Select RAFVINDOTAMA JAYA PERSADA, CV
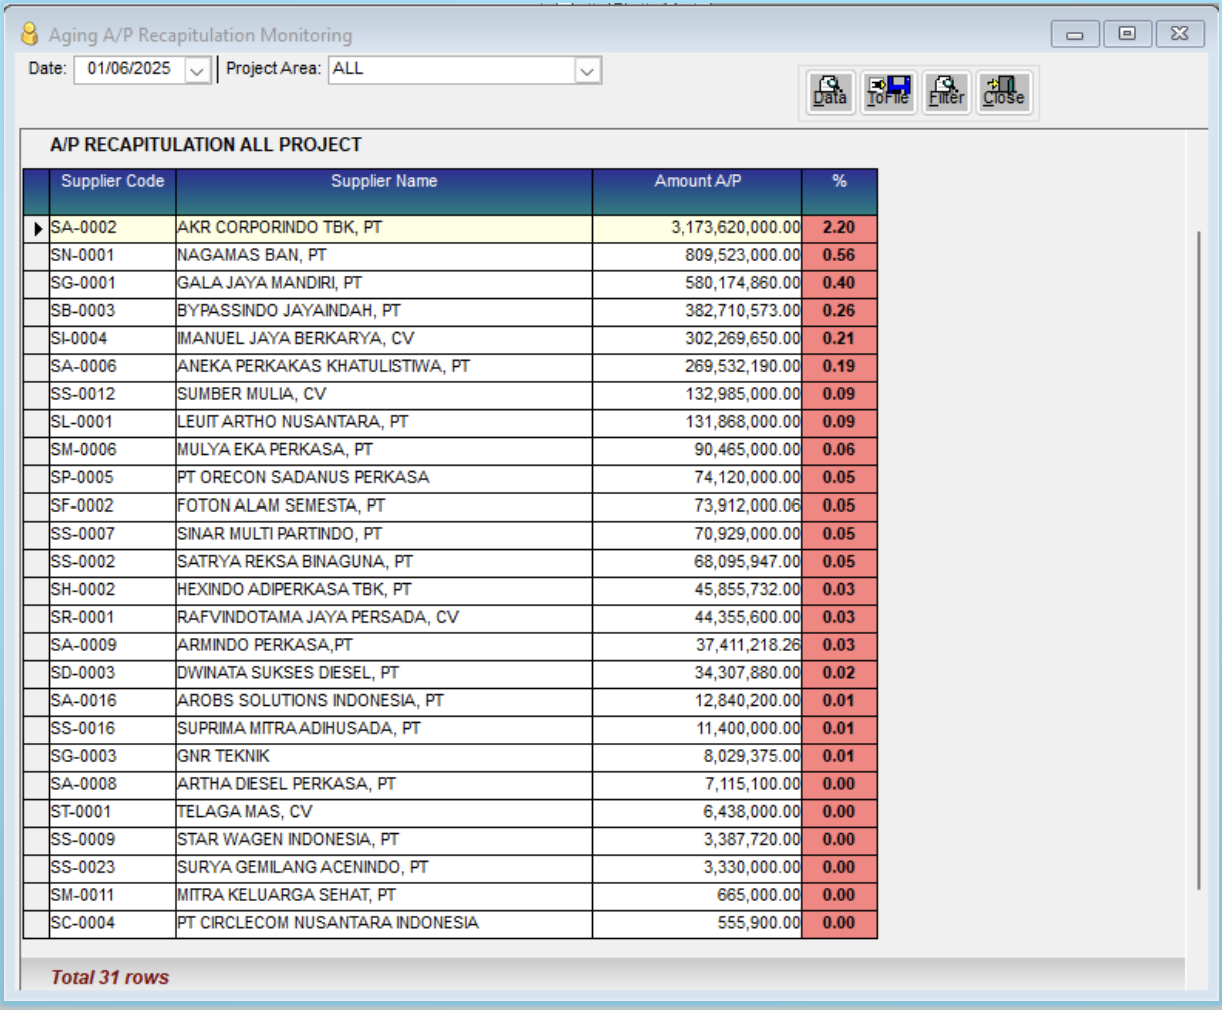The image size is (1222, 1010). (x=384, y=618)
